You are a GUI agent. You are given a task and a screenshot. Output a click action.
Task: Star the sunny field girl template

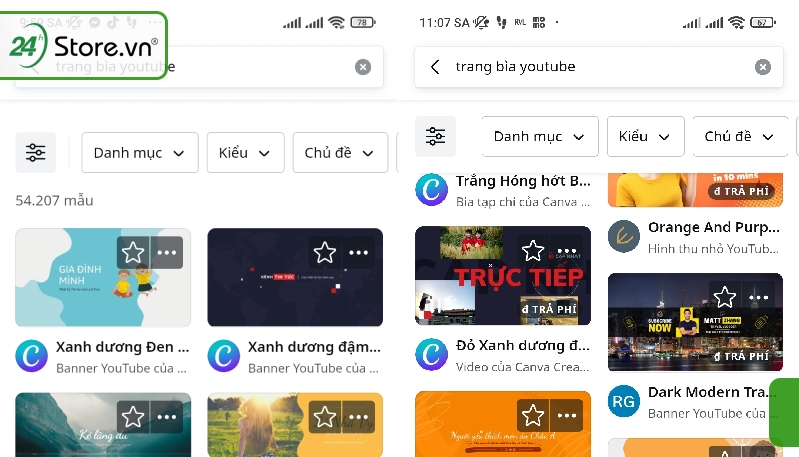(325, 417)
